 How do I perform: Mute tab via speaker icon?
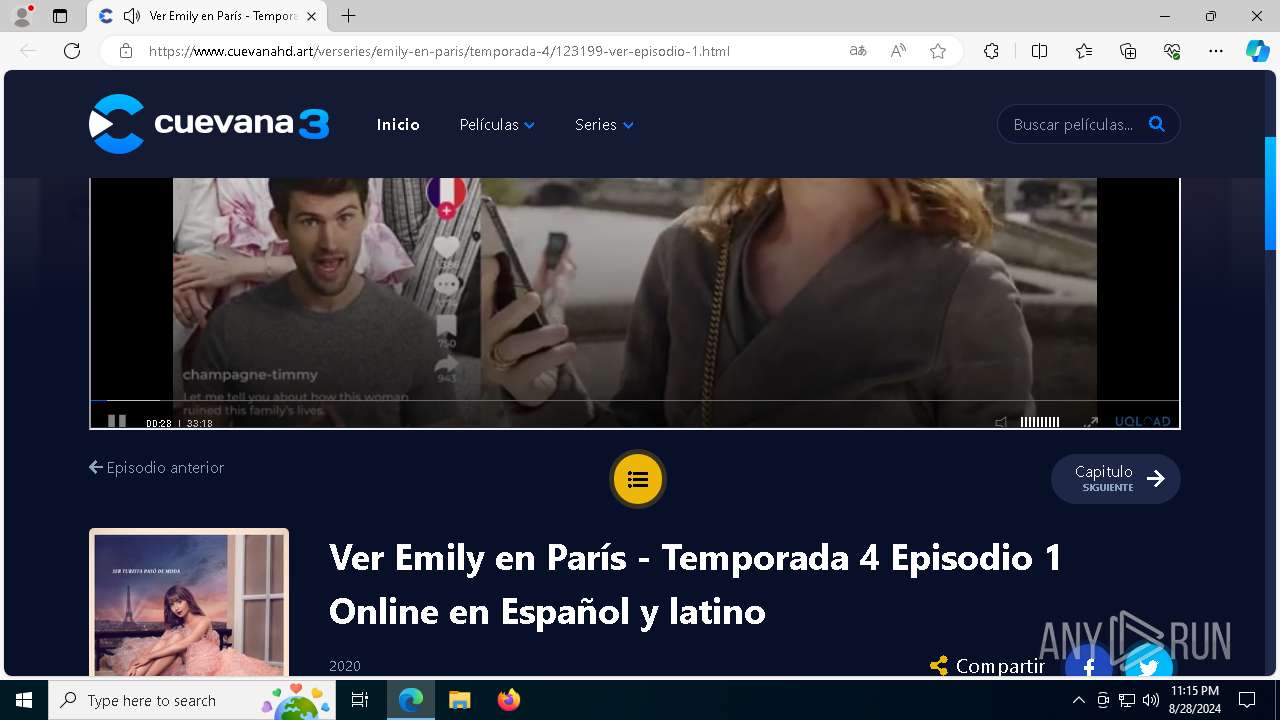point(131,16)
